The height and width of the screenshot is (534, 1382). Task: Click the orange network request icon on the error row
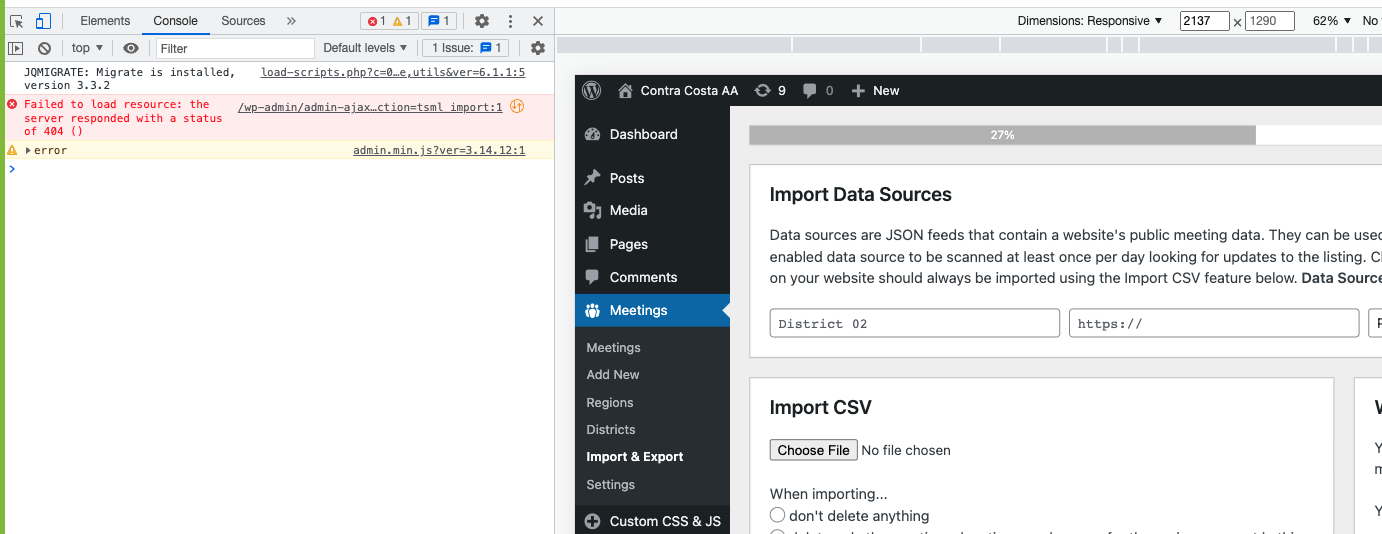click(x=517, y=107)
